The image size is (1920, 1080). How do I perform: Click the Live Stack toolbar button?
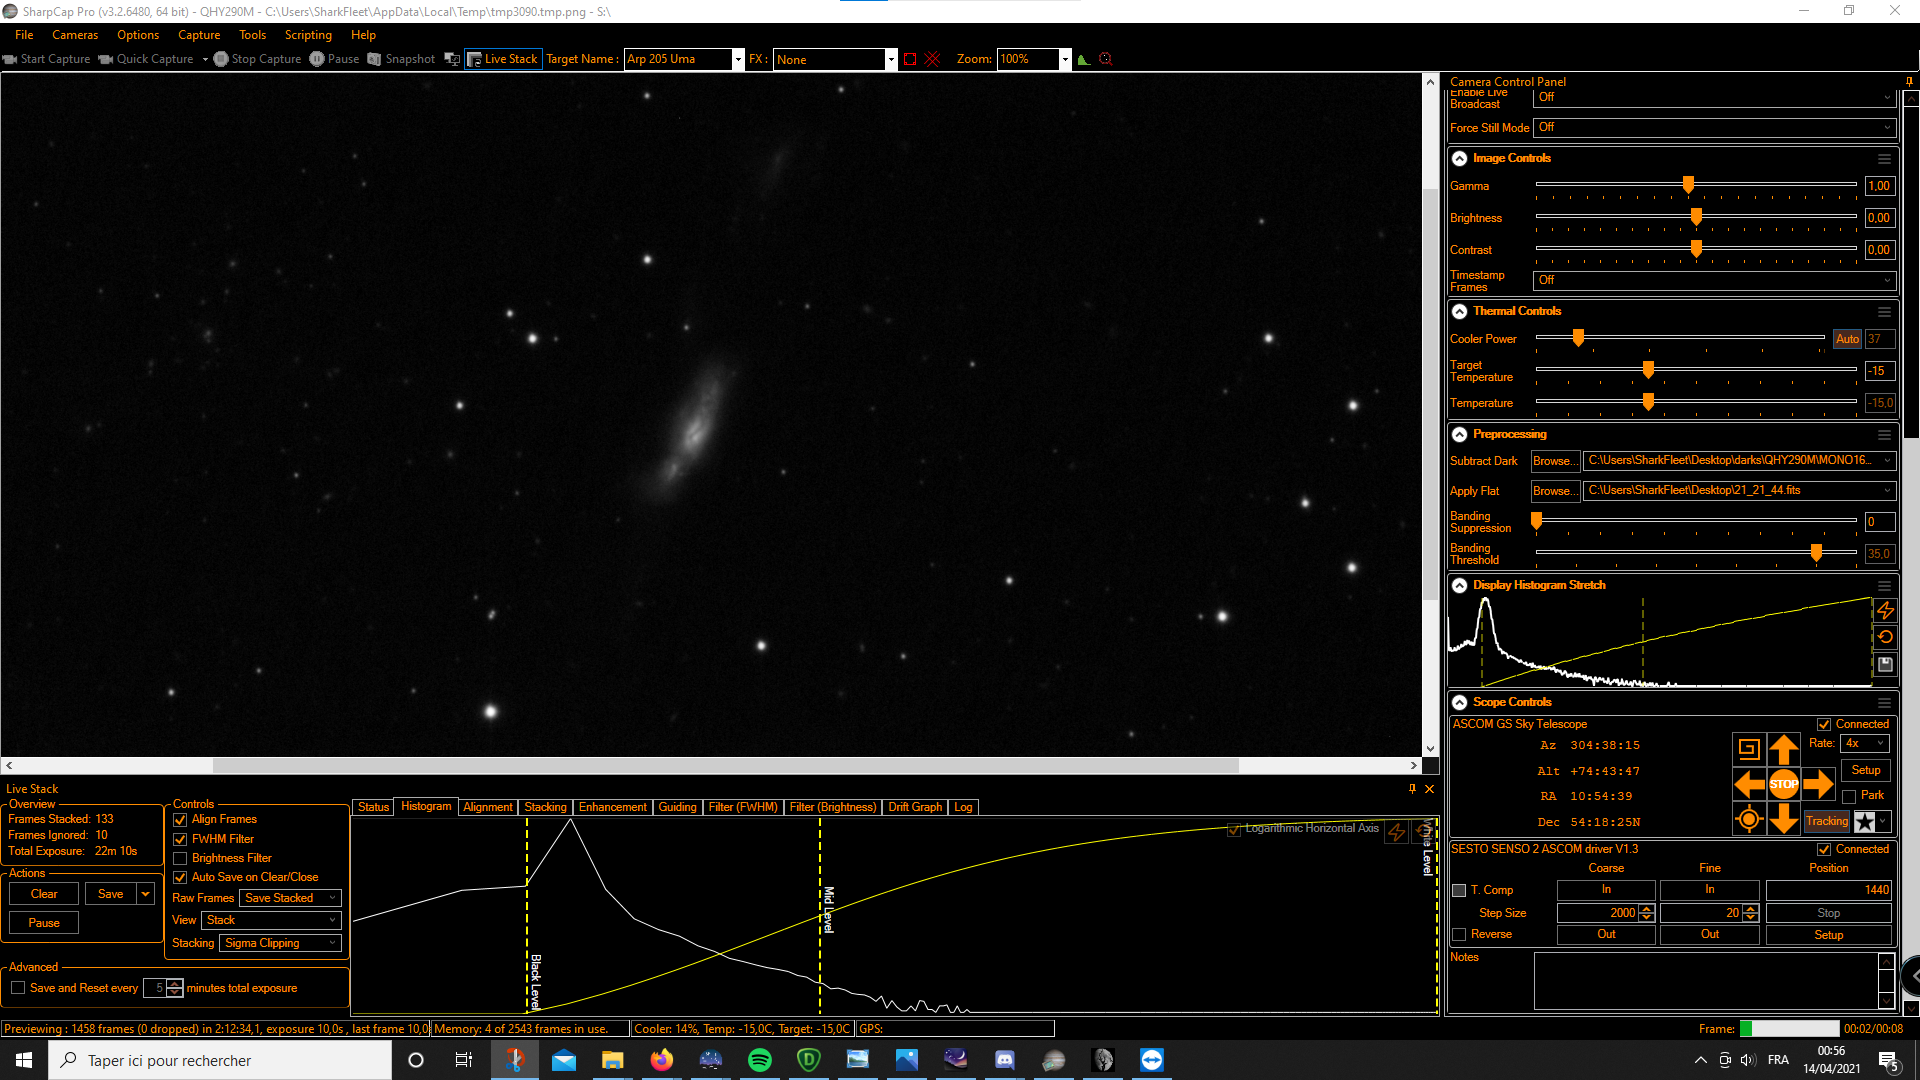(x=503, y=59)
